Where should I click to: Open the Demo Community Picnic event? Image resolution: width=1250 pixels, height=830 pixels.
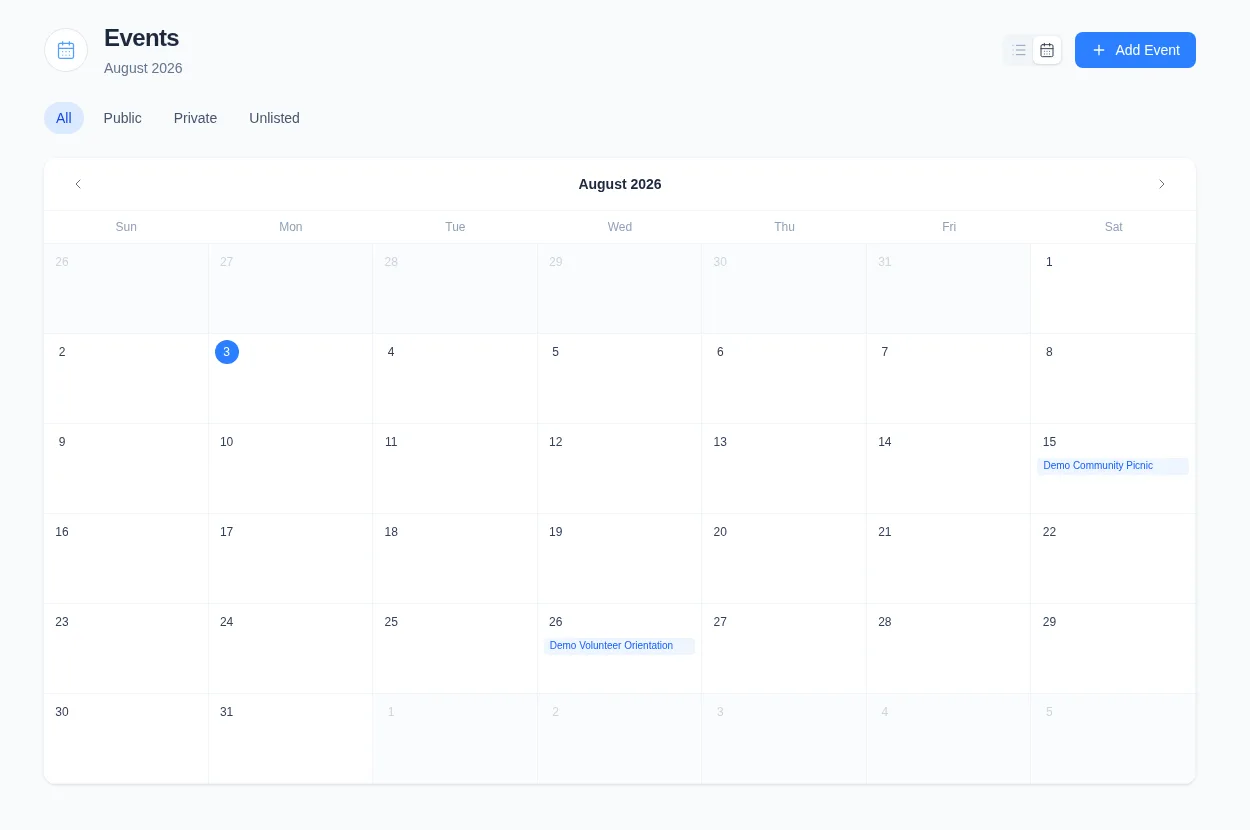pyautogui.click(x=1113, y=466)
